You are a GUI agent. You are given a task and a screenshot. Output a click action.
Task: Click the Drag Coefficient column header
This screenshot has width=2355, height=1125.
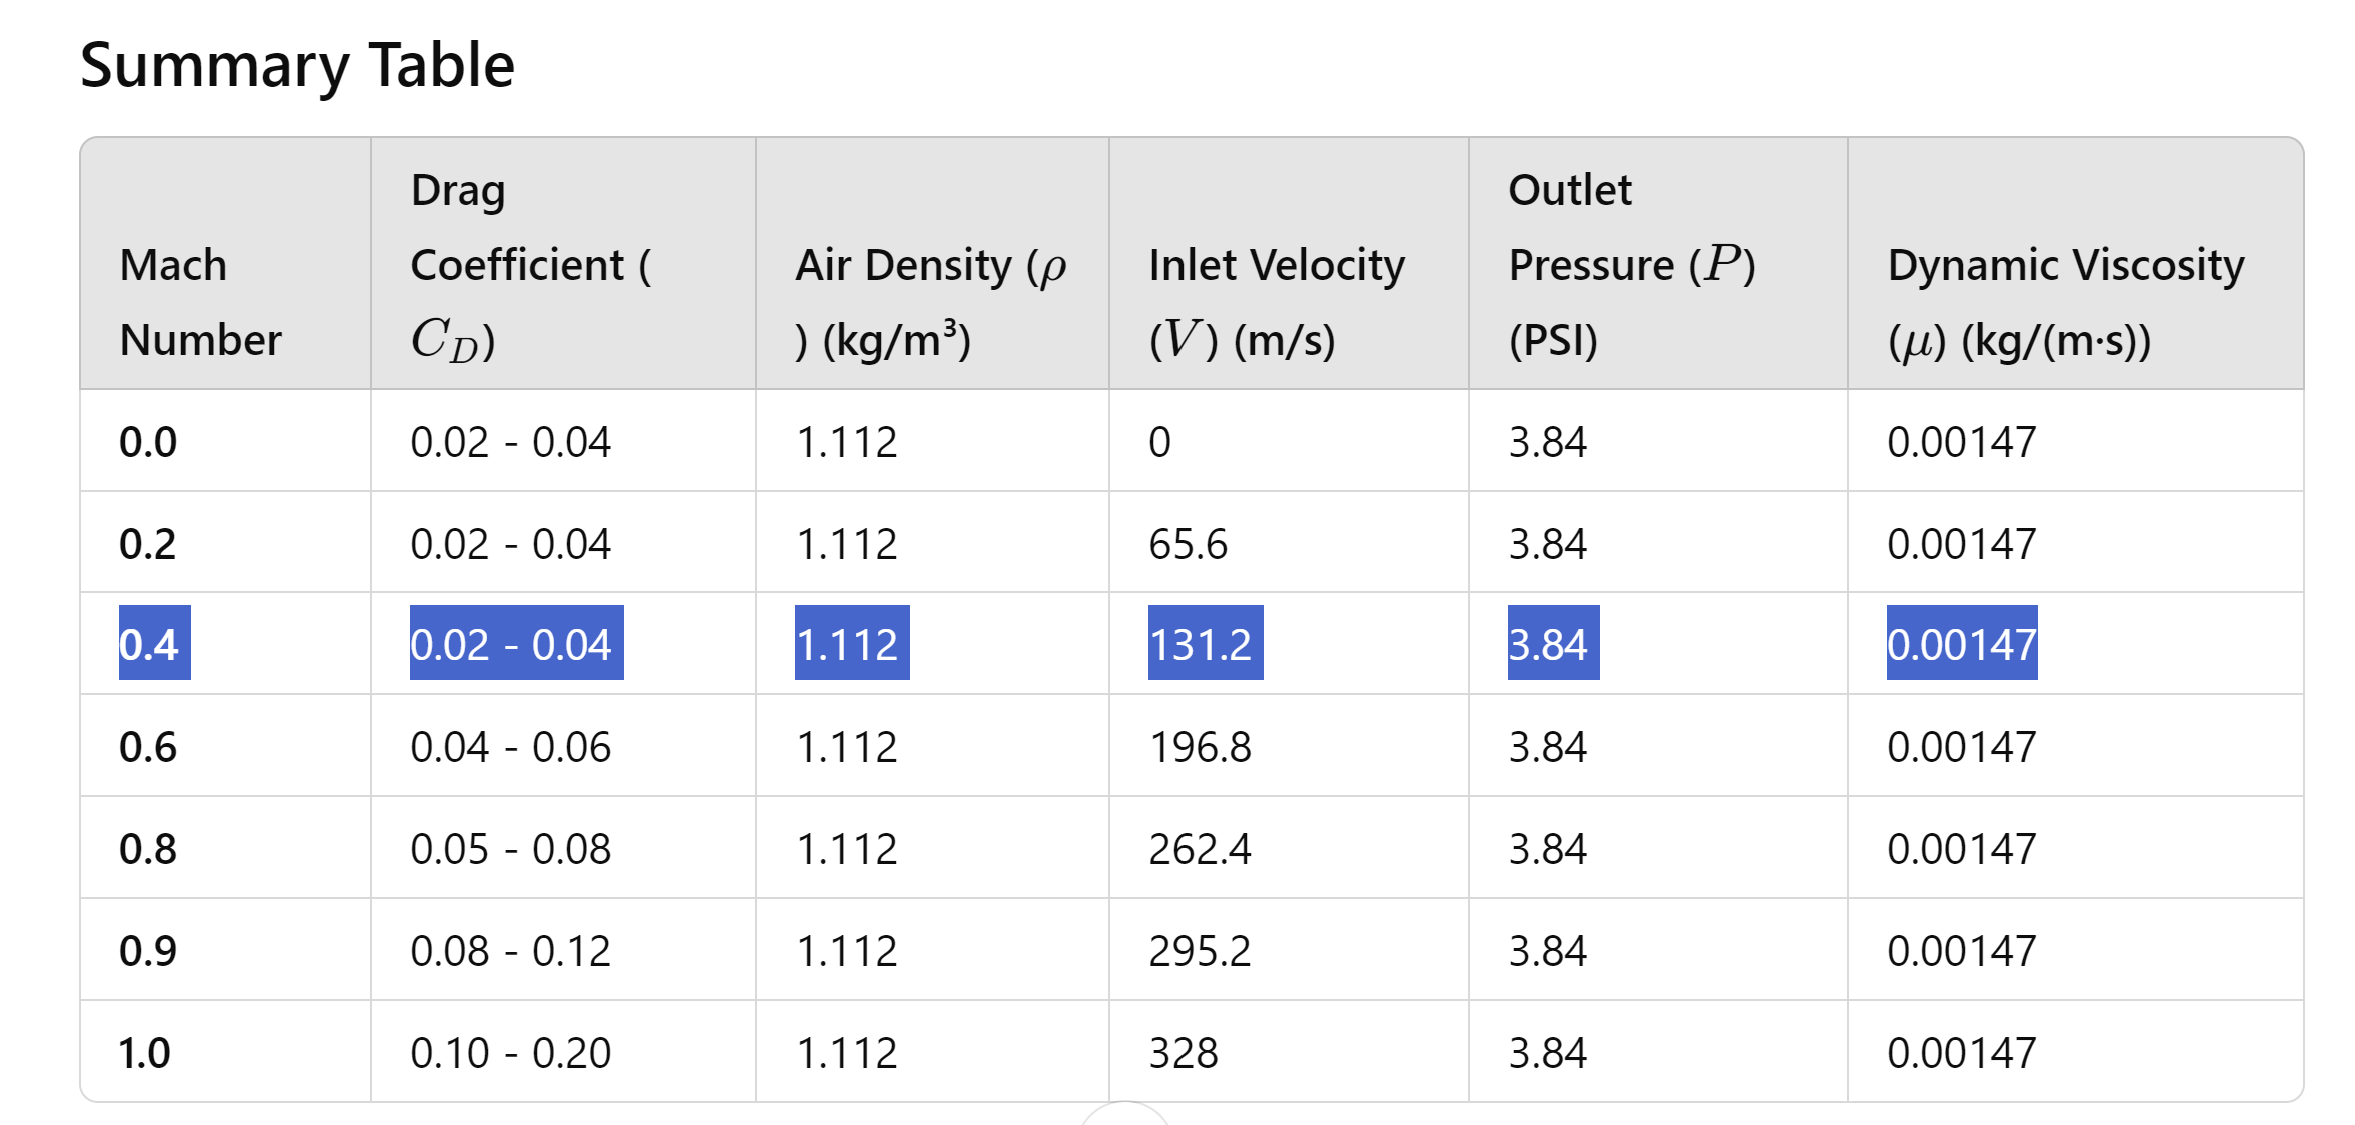530,265
